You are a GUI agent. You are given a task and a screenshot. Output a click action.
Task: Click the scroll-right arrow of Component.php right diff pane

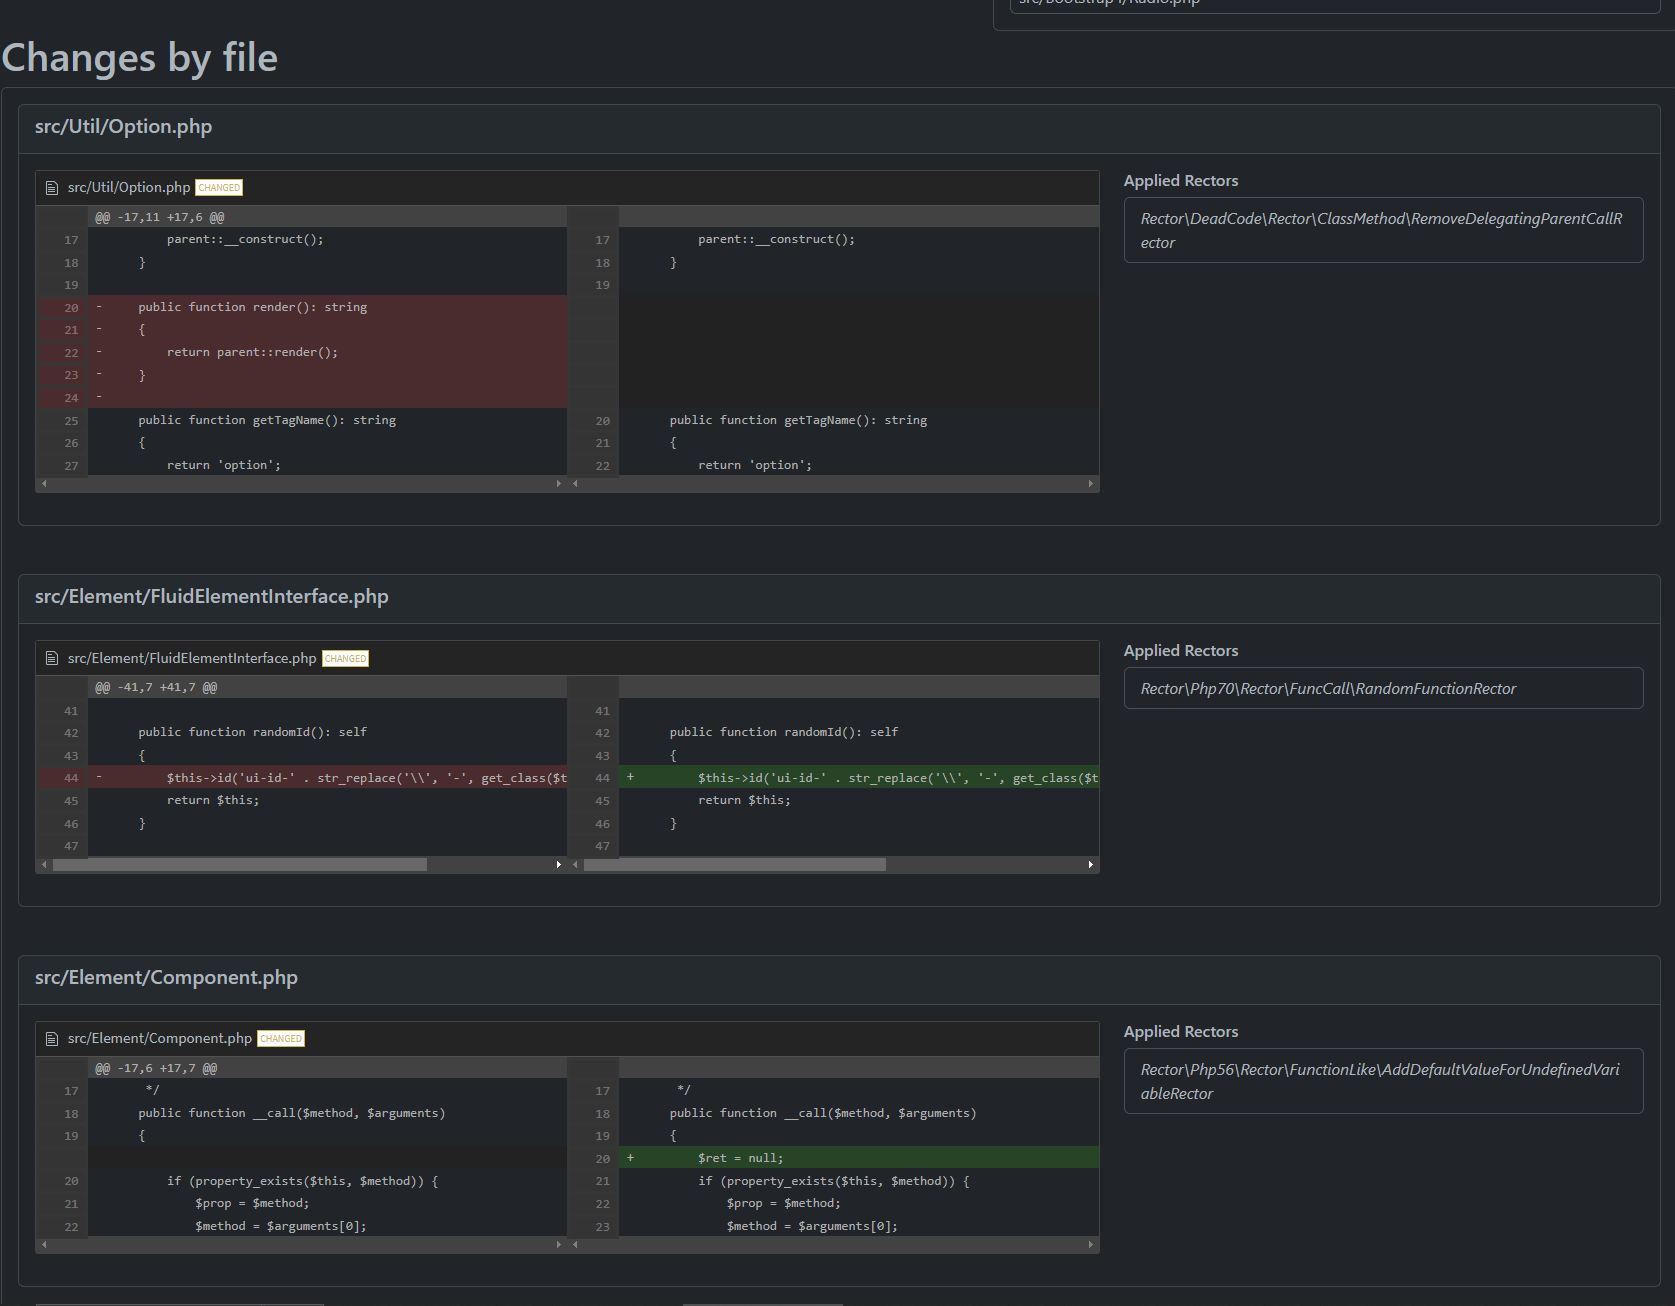coord(1090,1245)
